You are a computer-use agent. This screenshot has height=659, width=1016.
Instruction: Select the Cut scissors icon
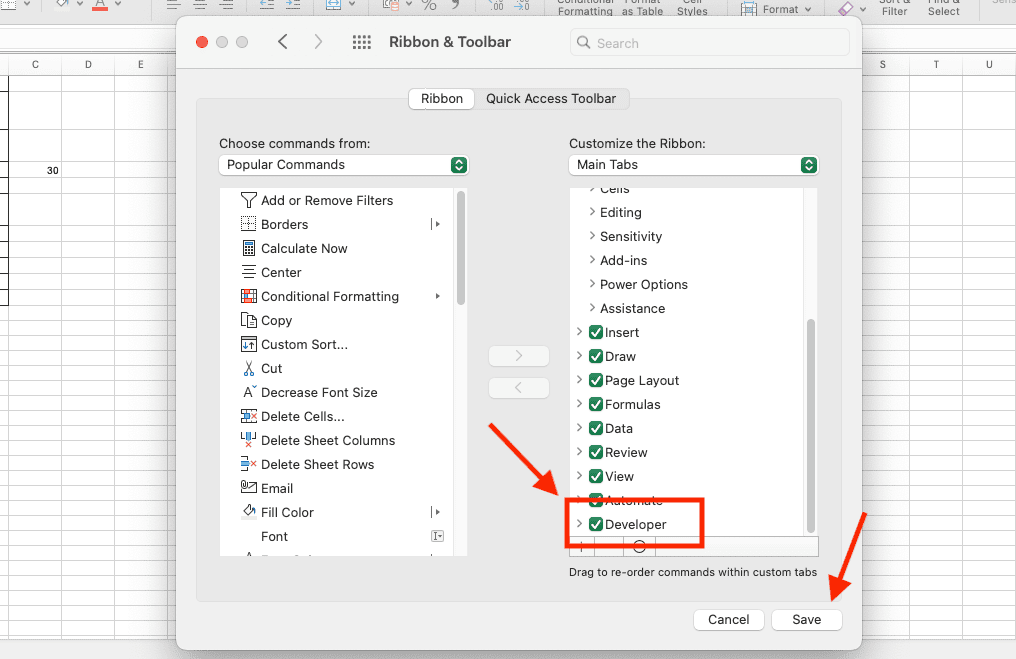pos(249,368)
